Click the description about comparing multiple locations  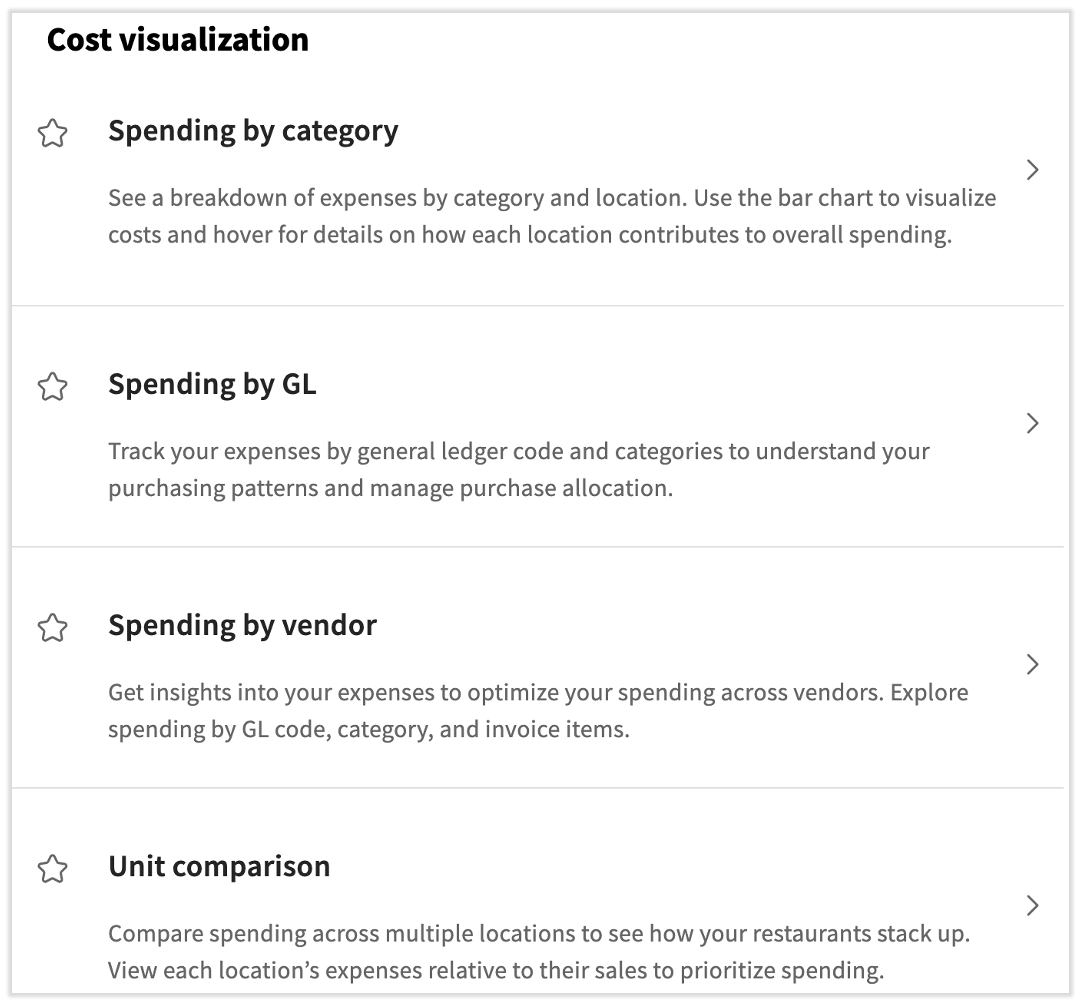540,951
